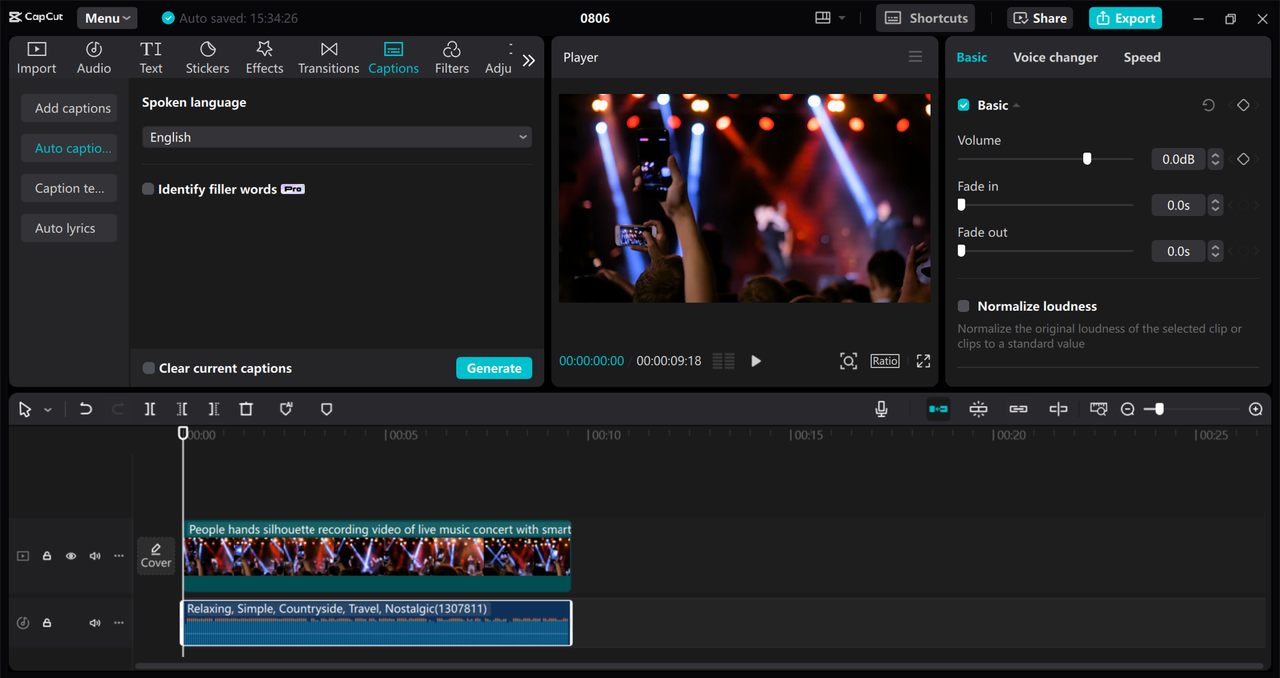The height and width of the screenshot is (678, 1280).
Task: Collapse the Basic section arrow
Action: (1017, 105)
